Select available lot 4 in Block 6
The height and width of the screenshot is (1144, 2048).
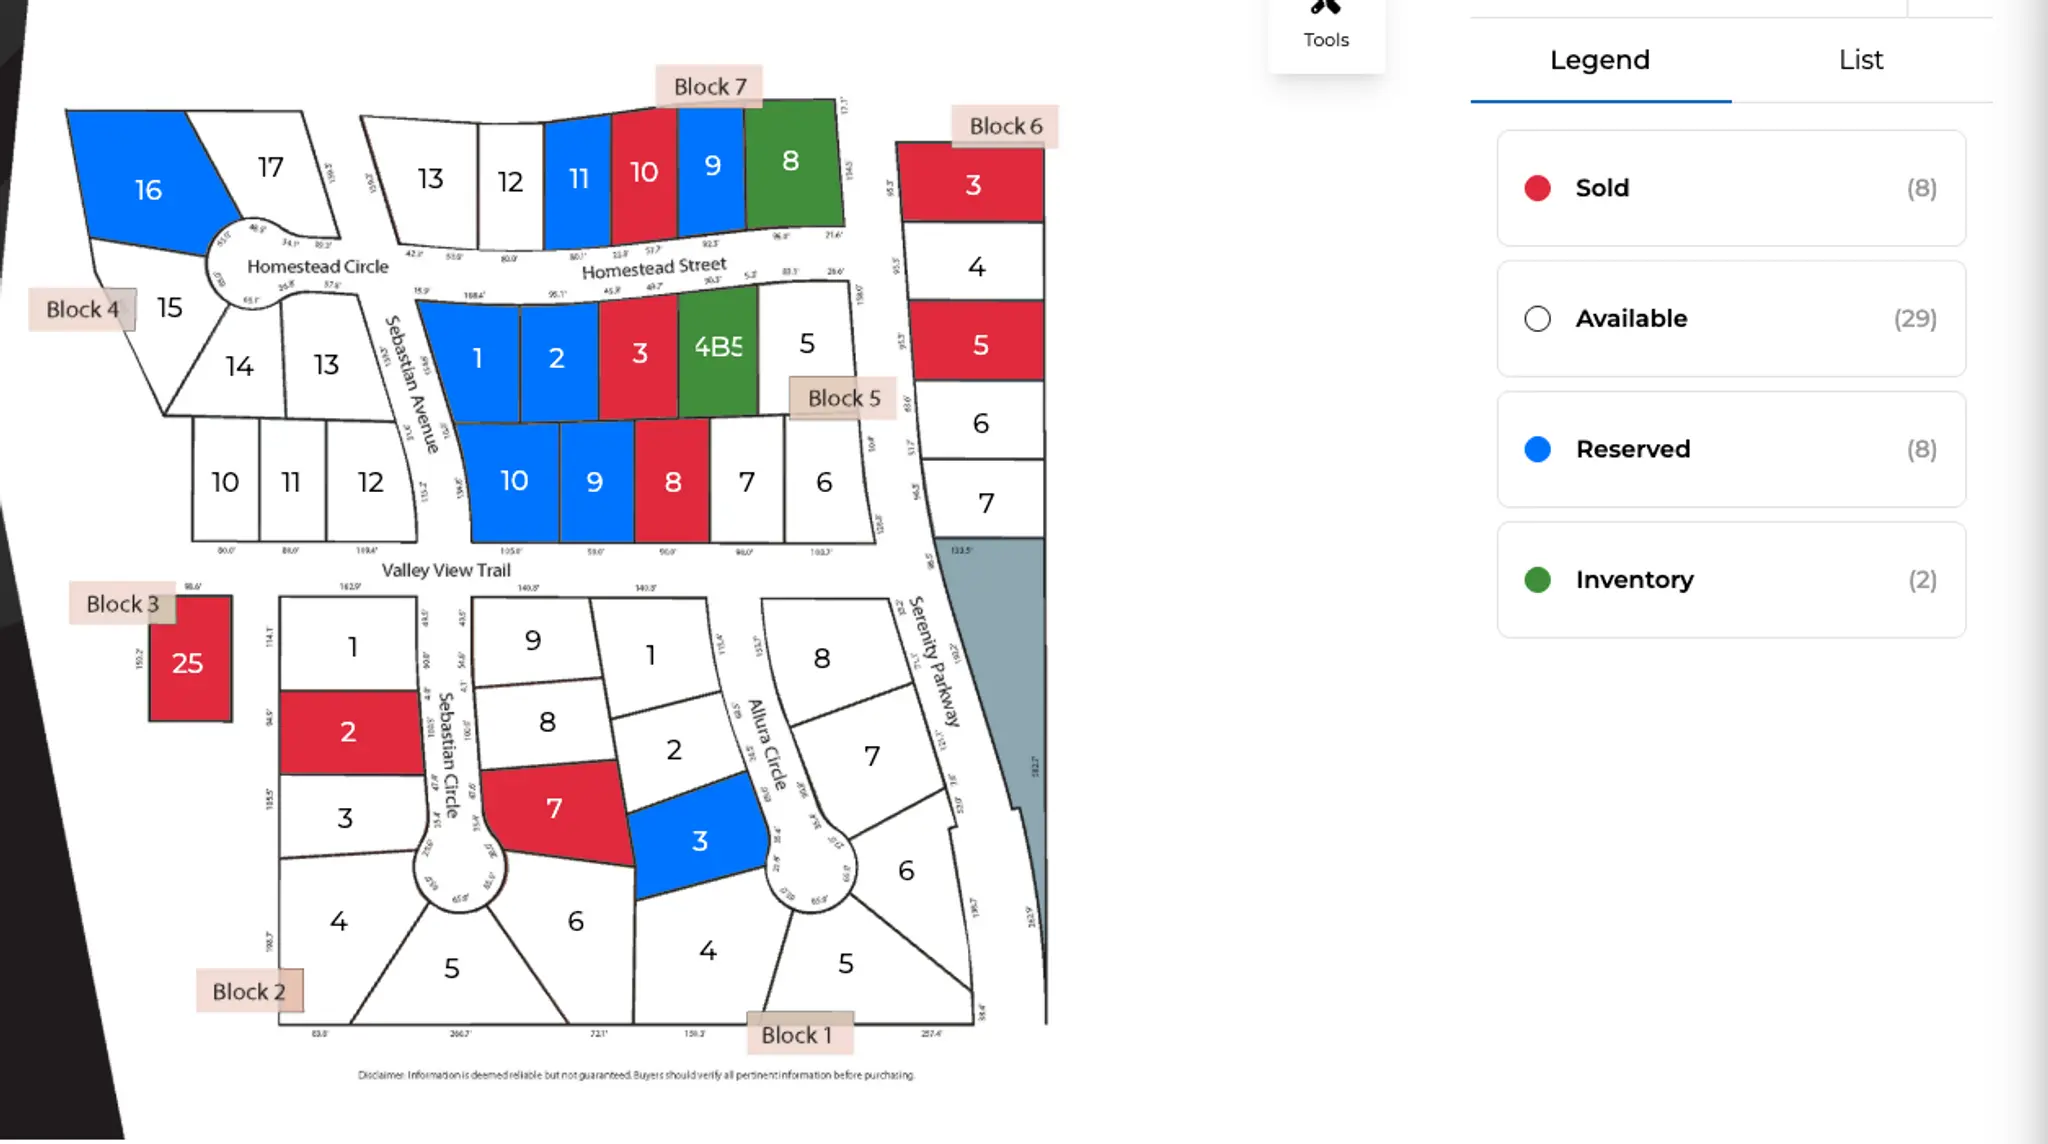click(x=976, y=264)
